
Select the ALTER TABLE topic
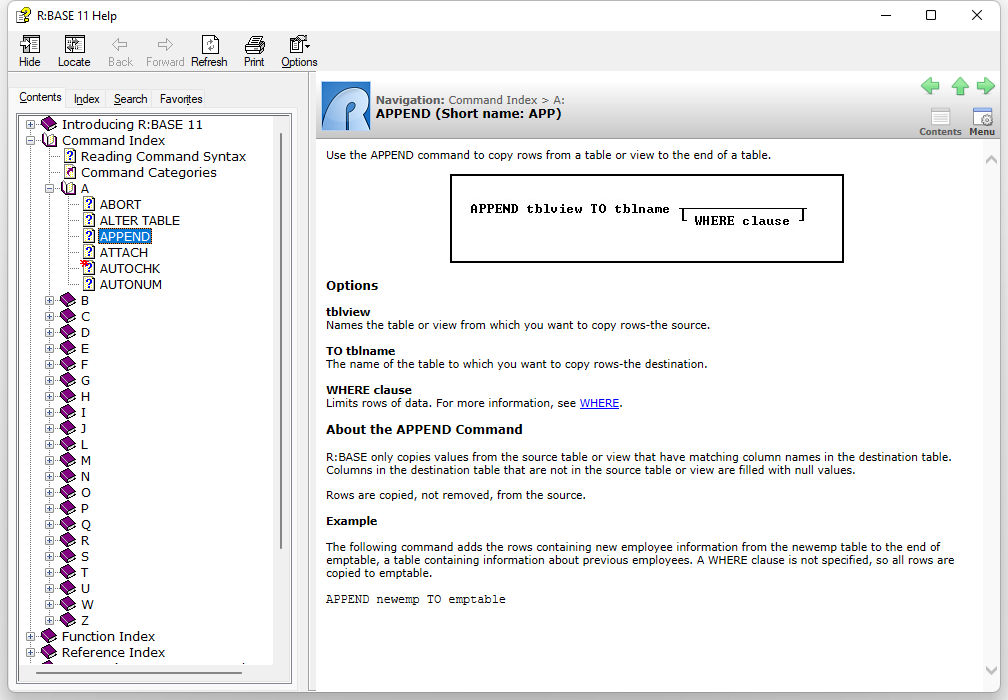140,220
